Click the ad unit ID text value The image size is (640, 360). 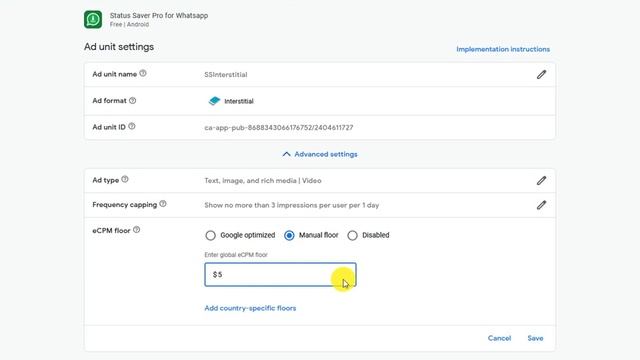279,128
